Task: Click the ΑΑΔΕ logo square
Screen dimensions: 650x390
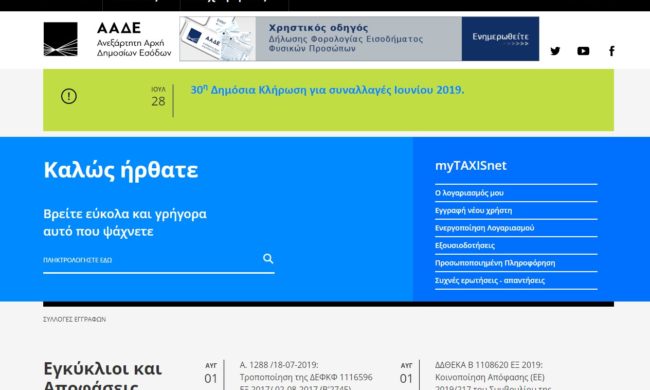Action: point(61,39)
